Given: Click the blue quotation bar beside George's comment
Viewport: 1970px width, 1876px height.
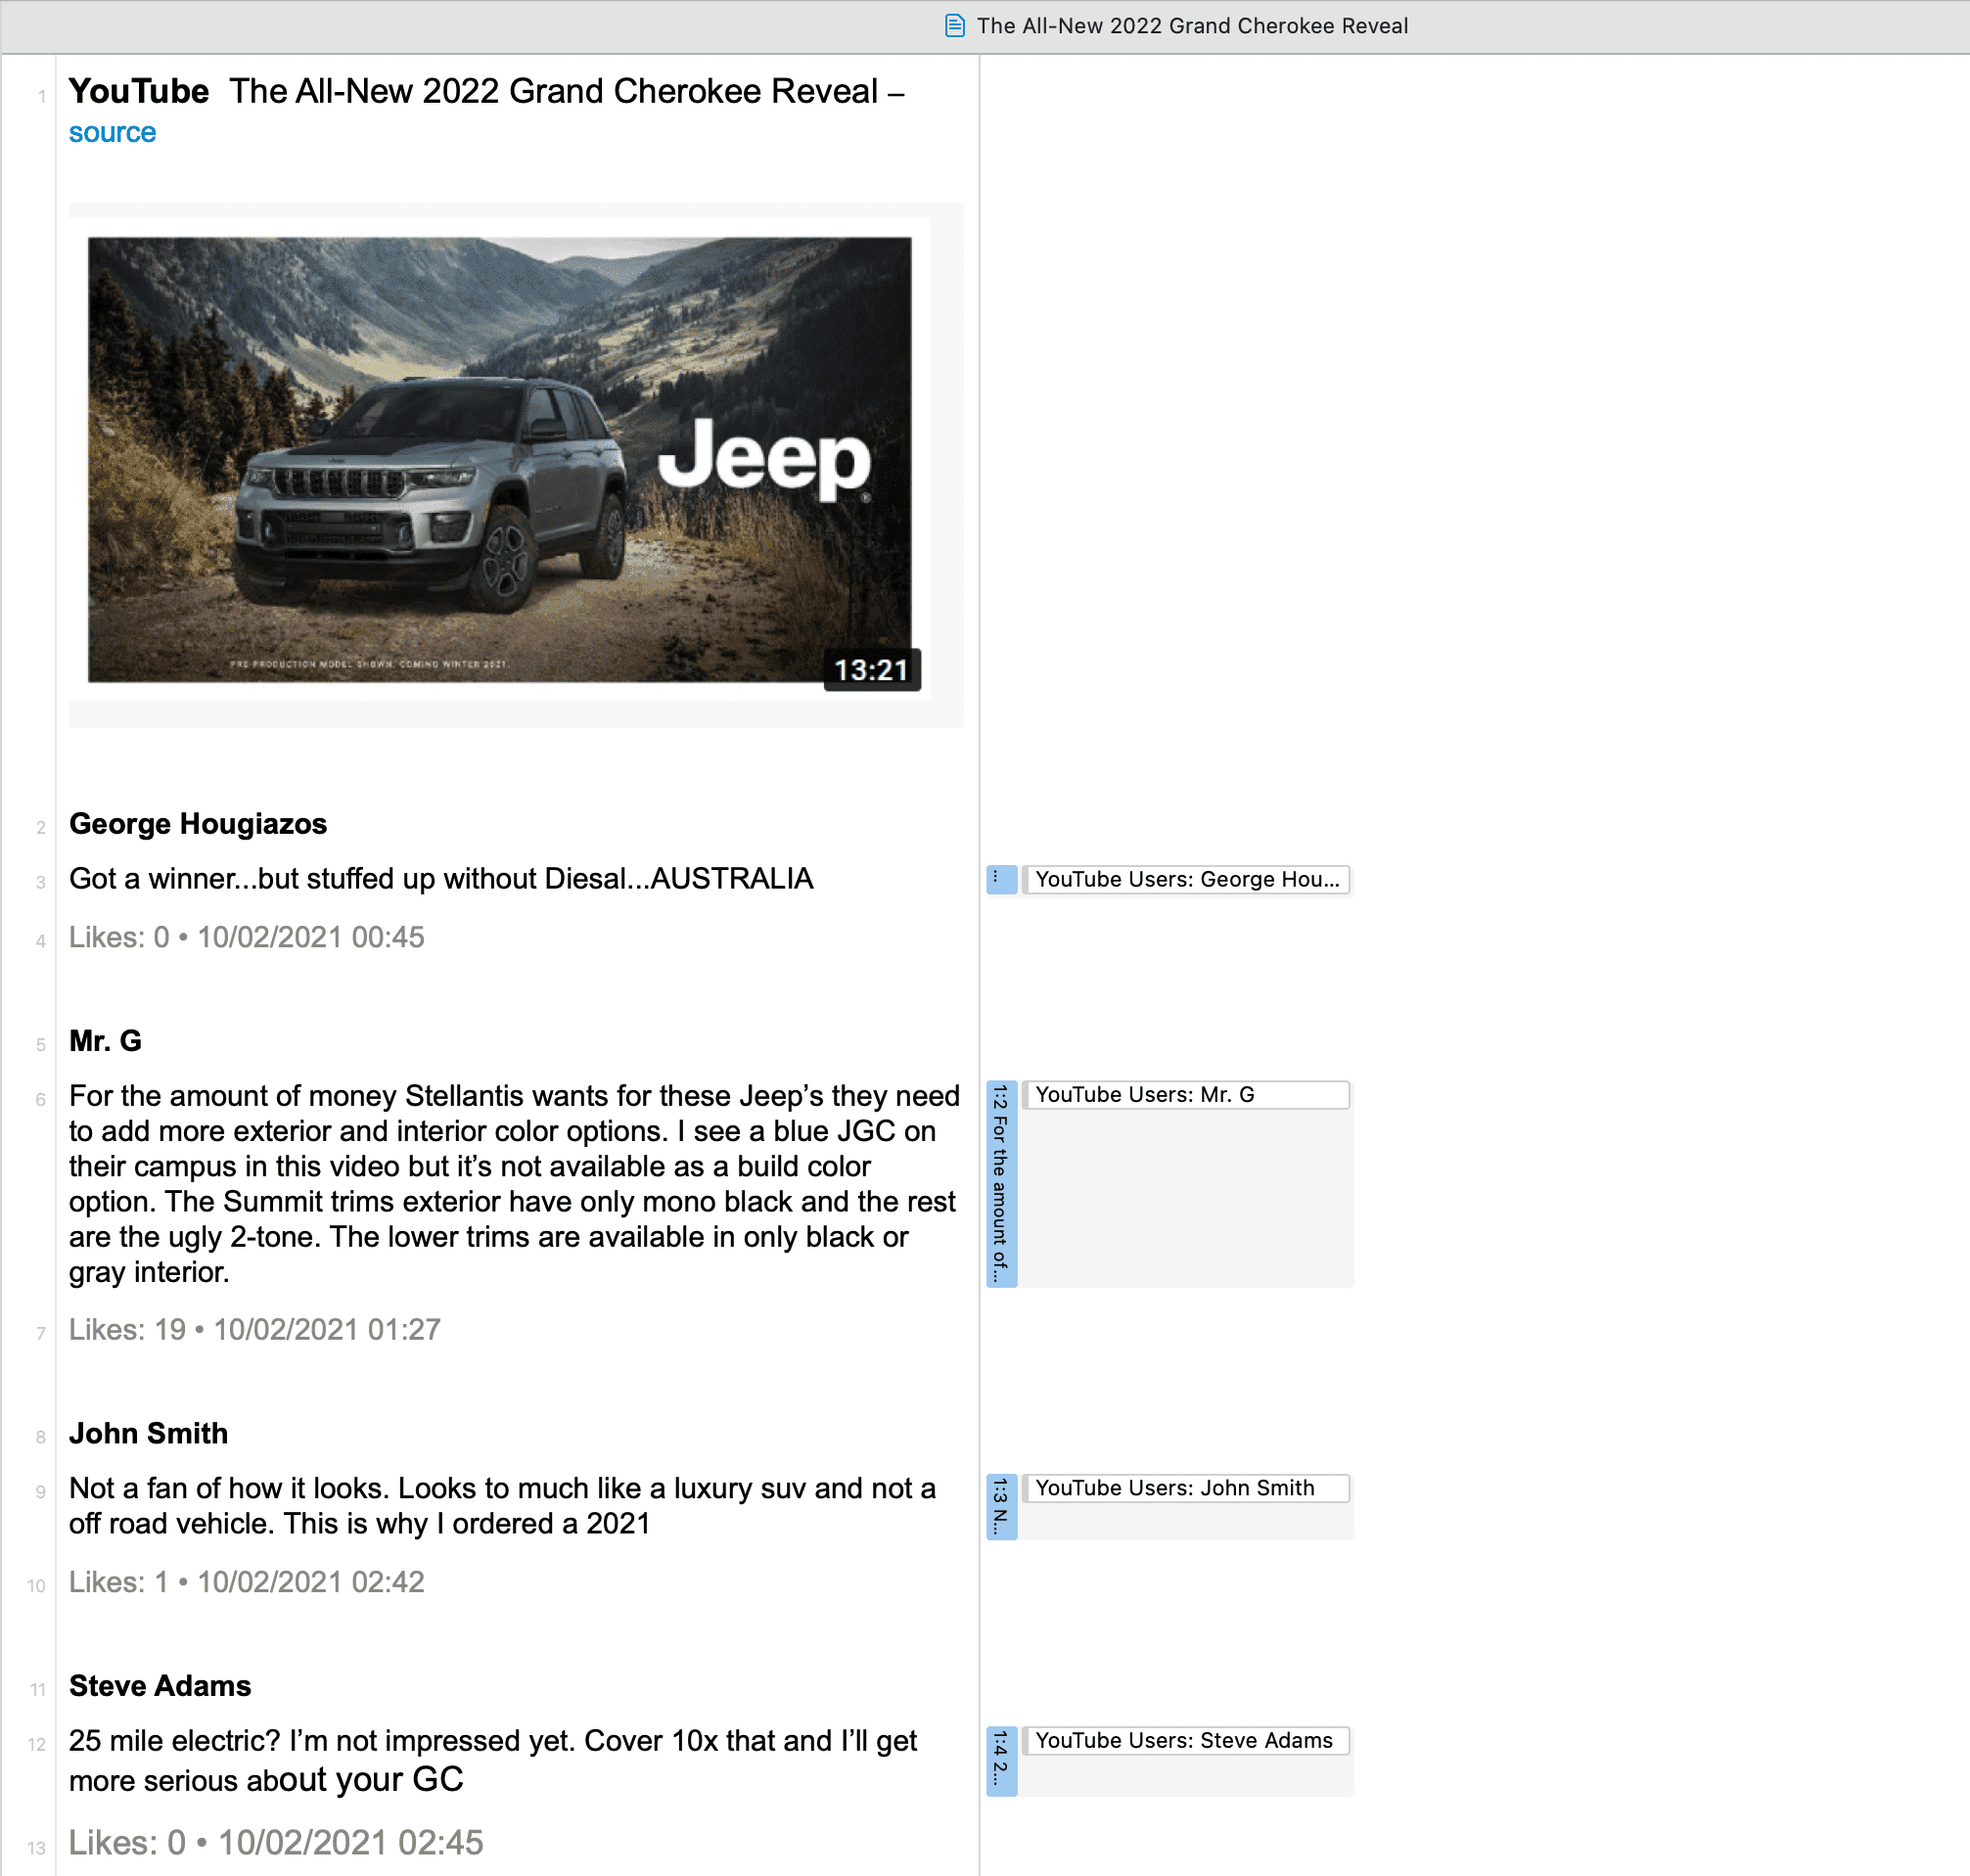Looking at the screenshot, I should (x=1001, y=880).
